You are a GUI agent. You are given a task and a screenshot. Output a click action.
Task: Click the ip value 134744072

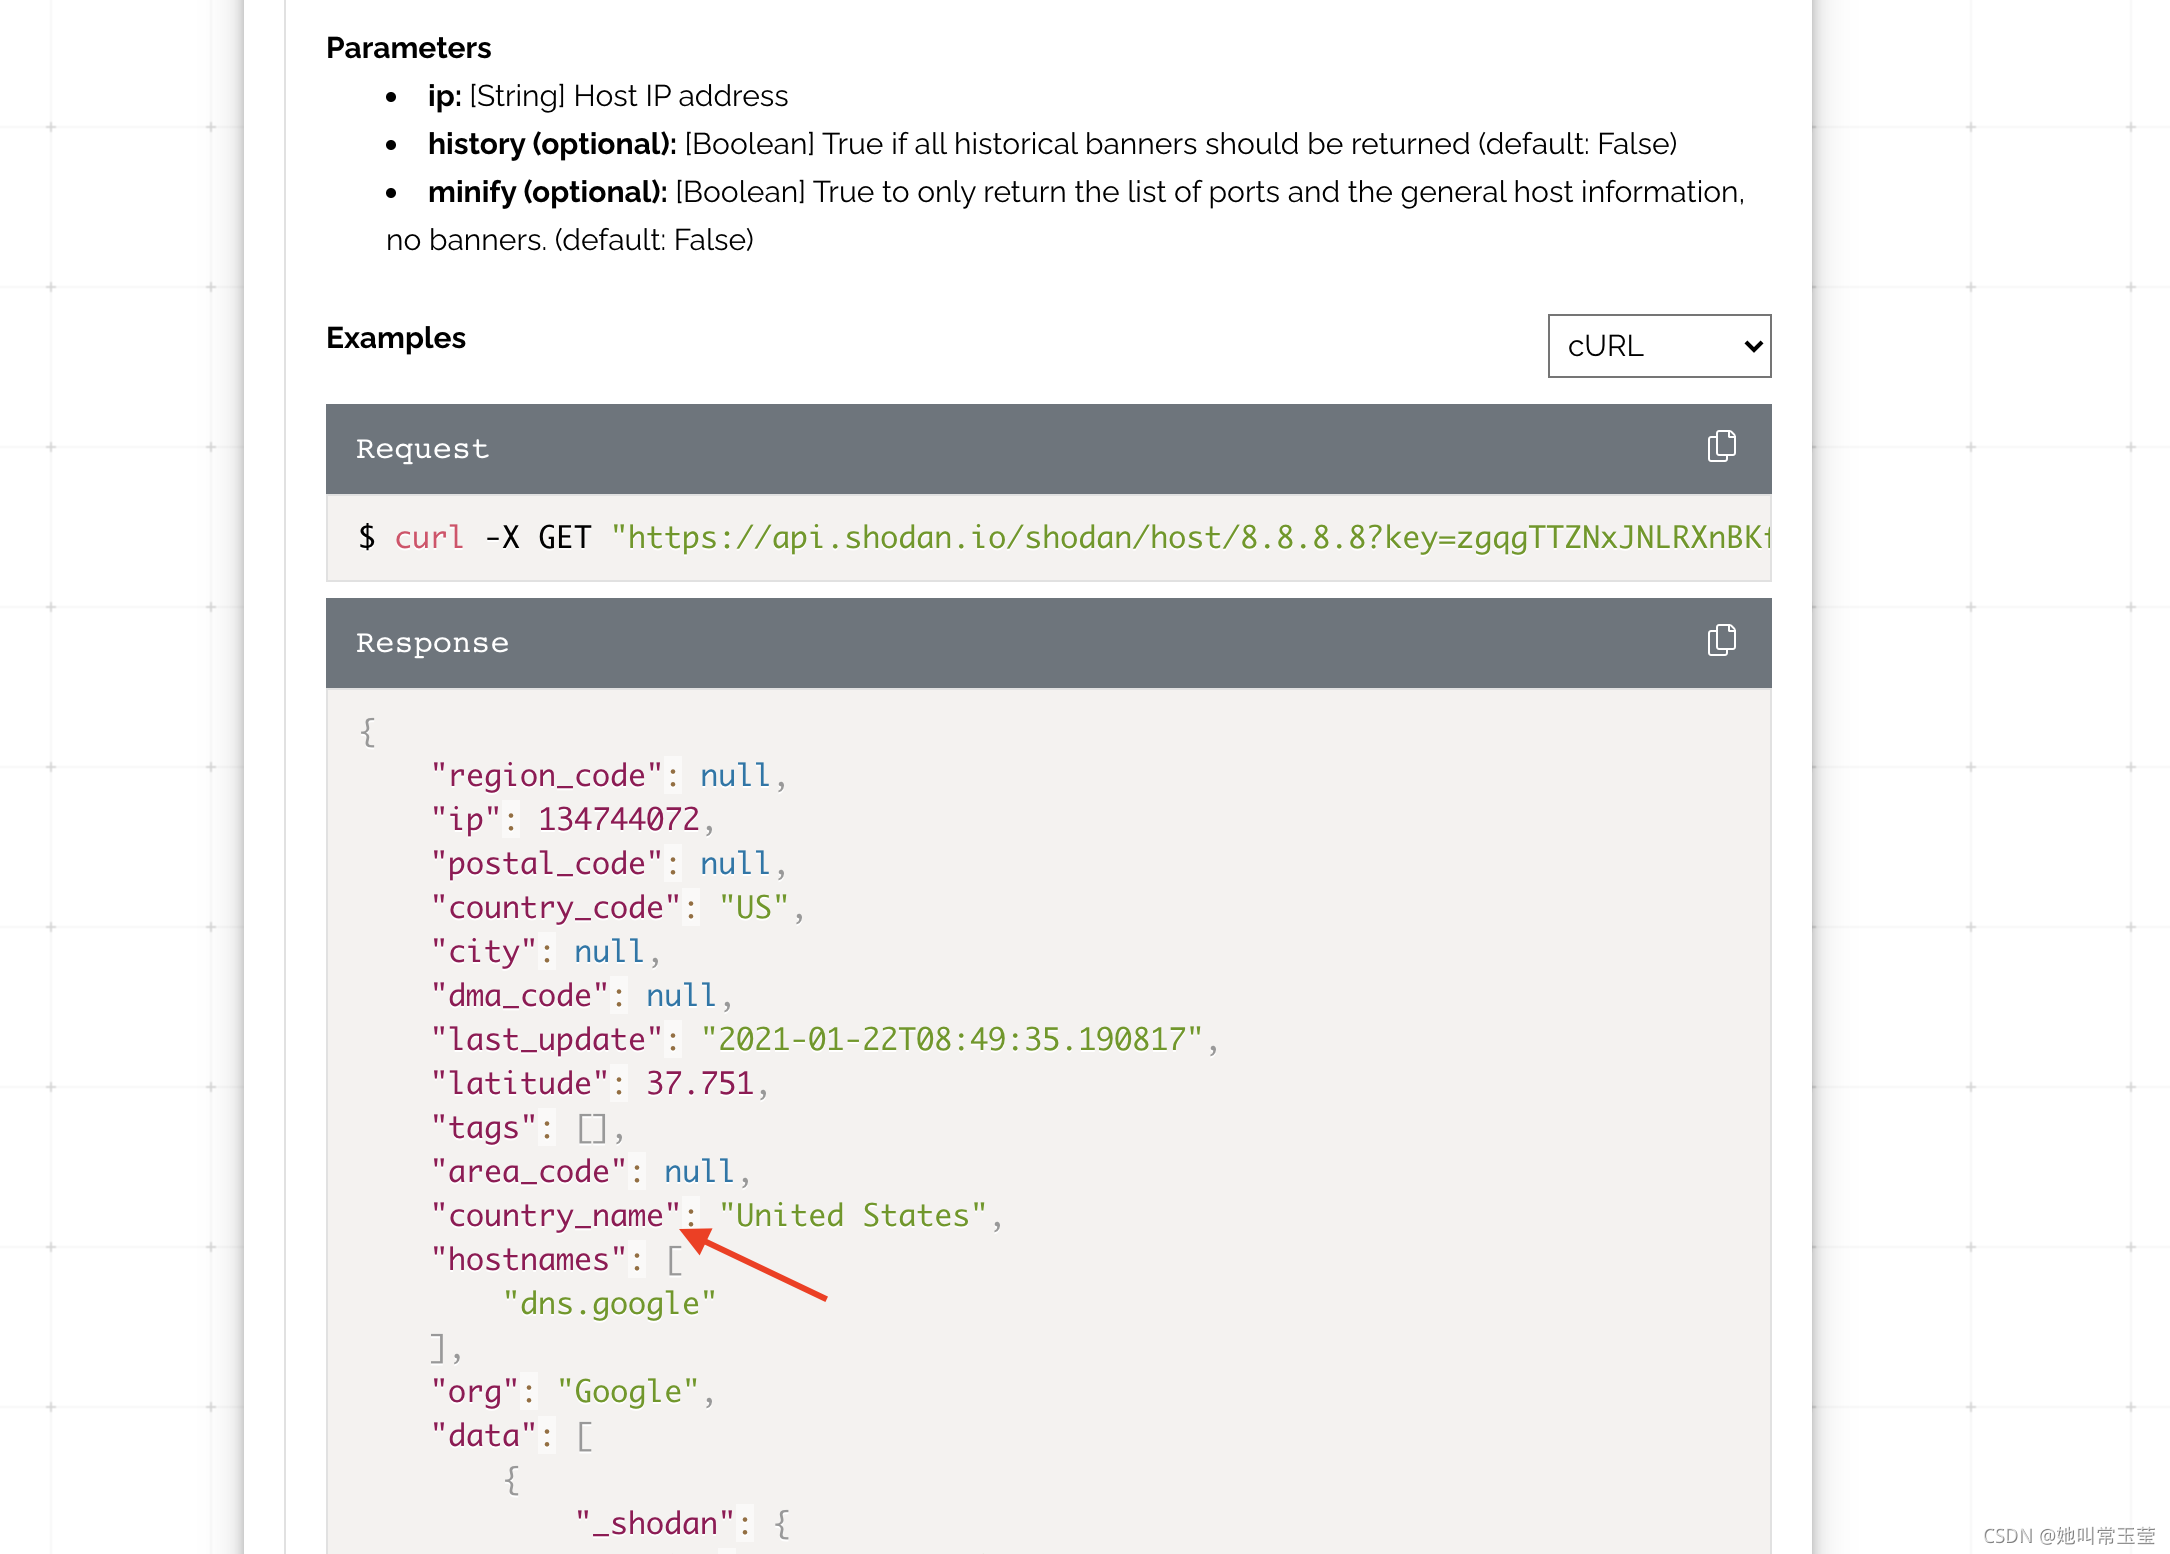619,819
